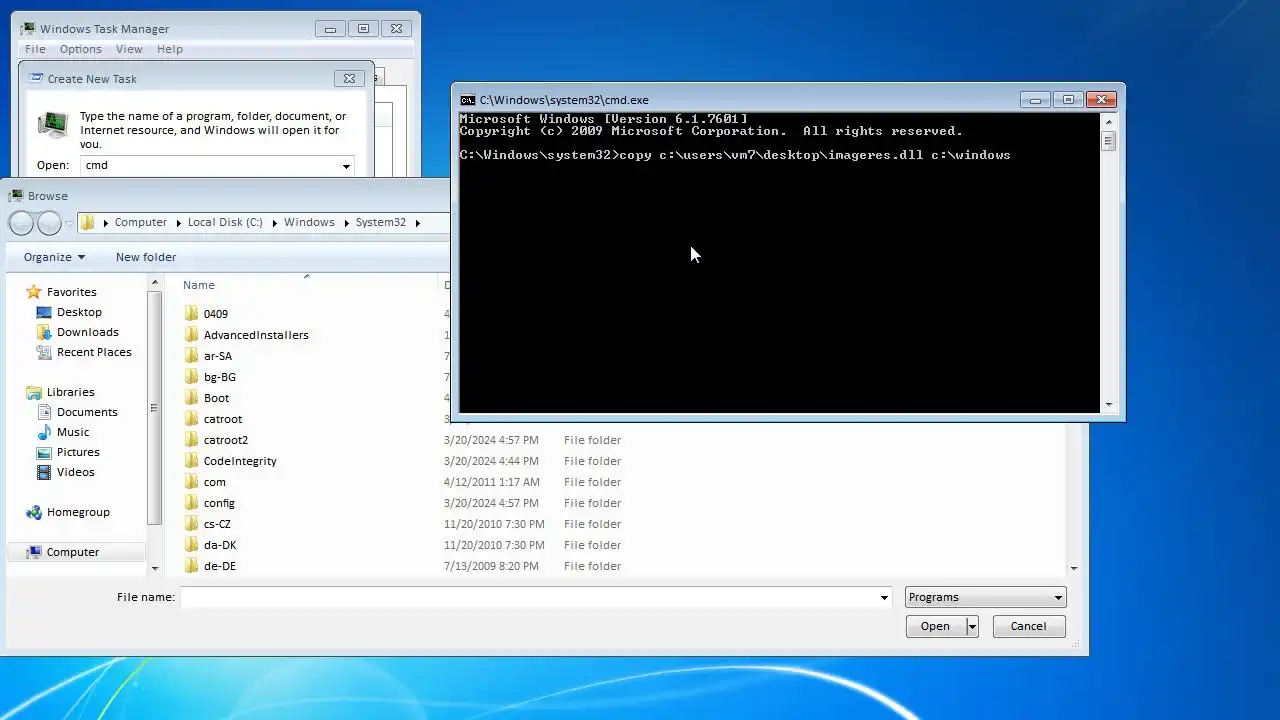Click the Favorites tree heading
Screen dimensions: 1280x720
[x=72, y=292]
